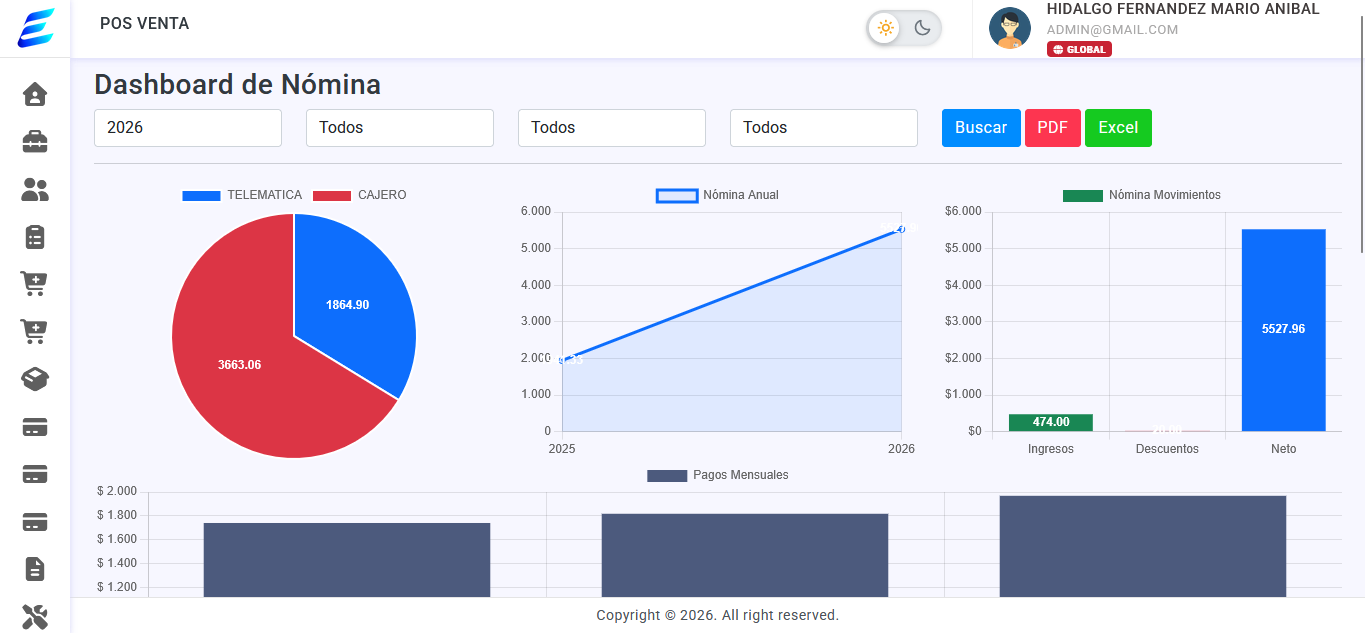Viewport: 1365px width, 633px height.
Task: Click the medium-height Pagos Mensuales bar
Action: point(745,556)
